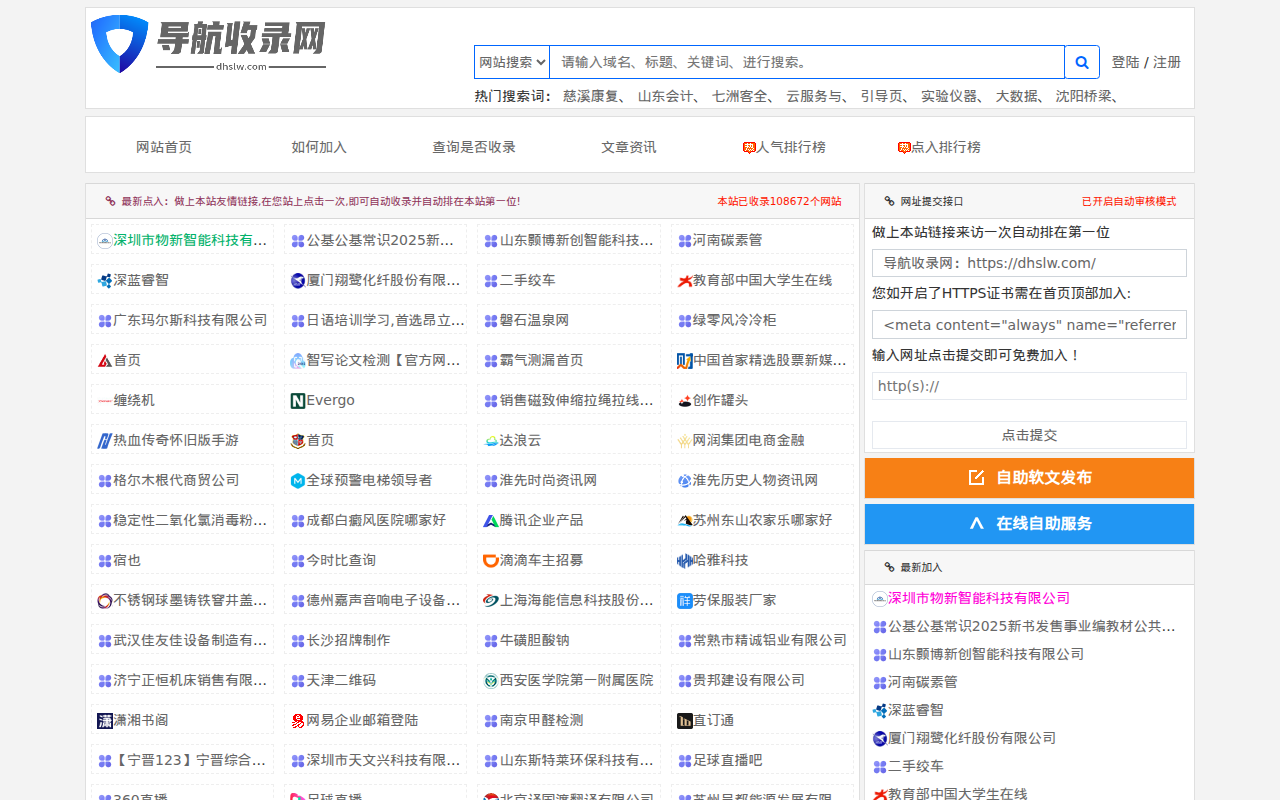Image resolution: width=1280 pixels, height=800 pixels.
Task: Open 宿也 link
Action: (x=127, y=560)
